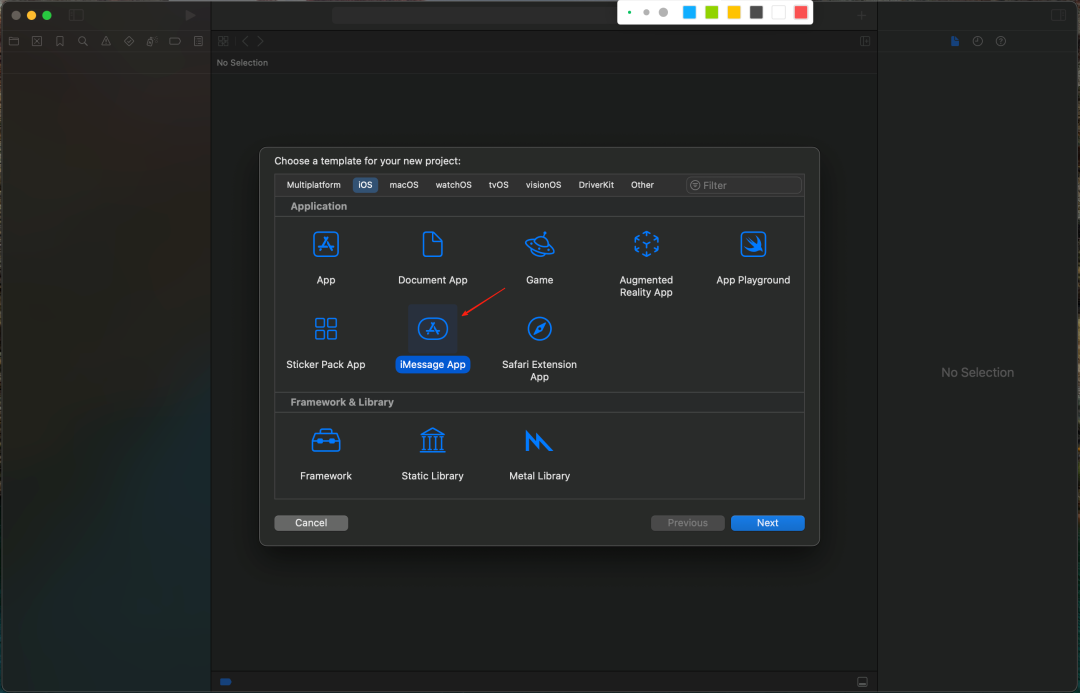Switch to the tvOS tab
This screenshot has height=693, width=1080.
499,185
